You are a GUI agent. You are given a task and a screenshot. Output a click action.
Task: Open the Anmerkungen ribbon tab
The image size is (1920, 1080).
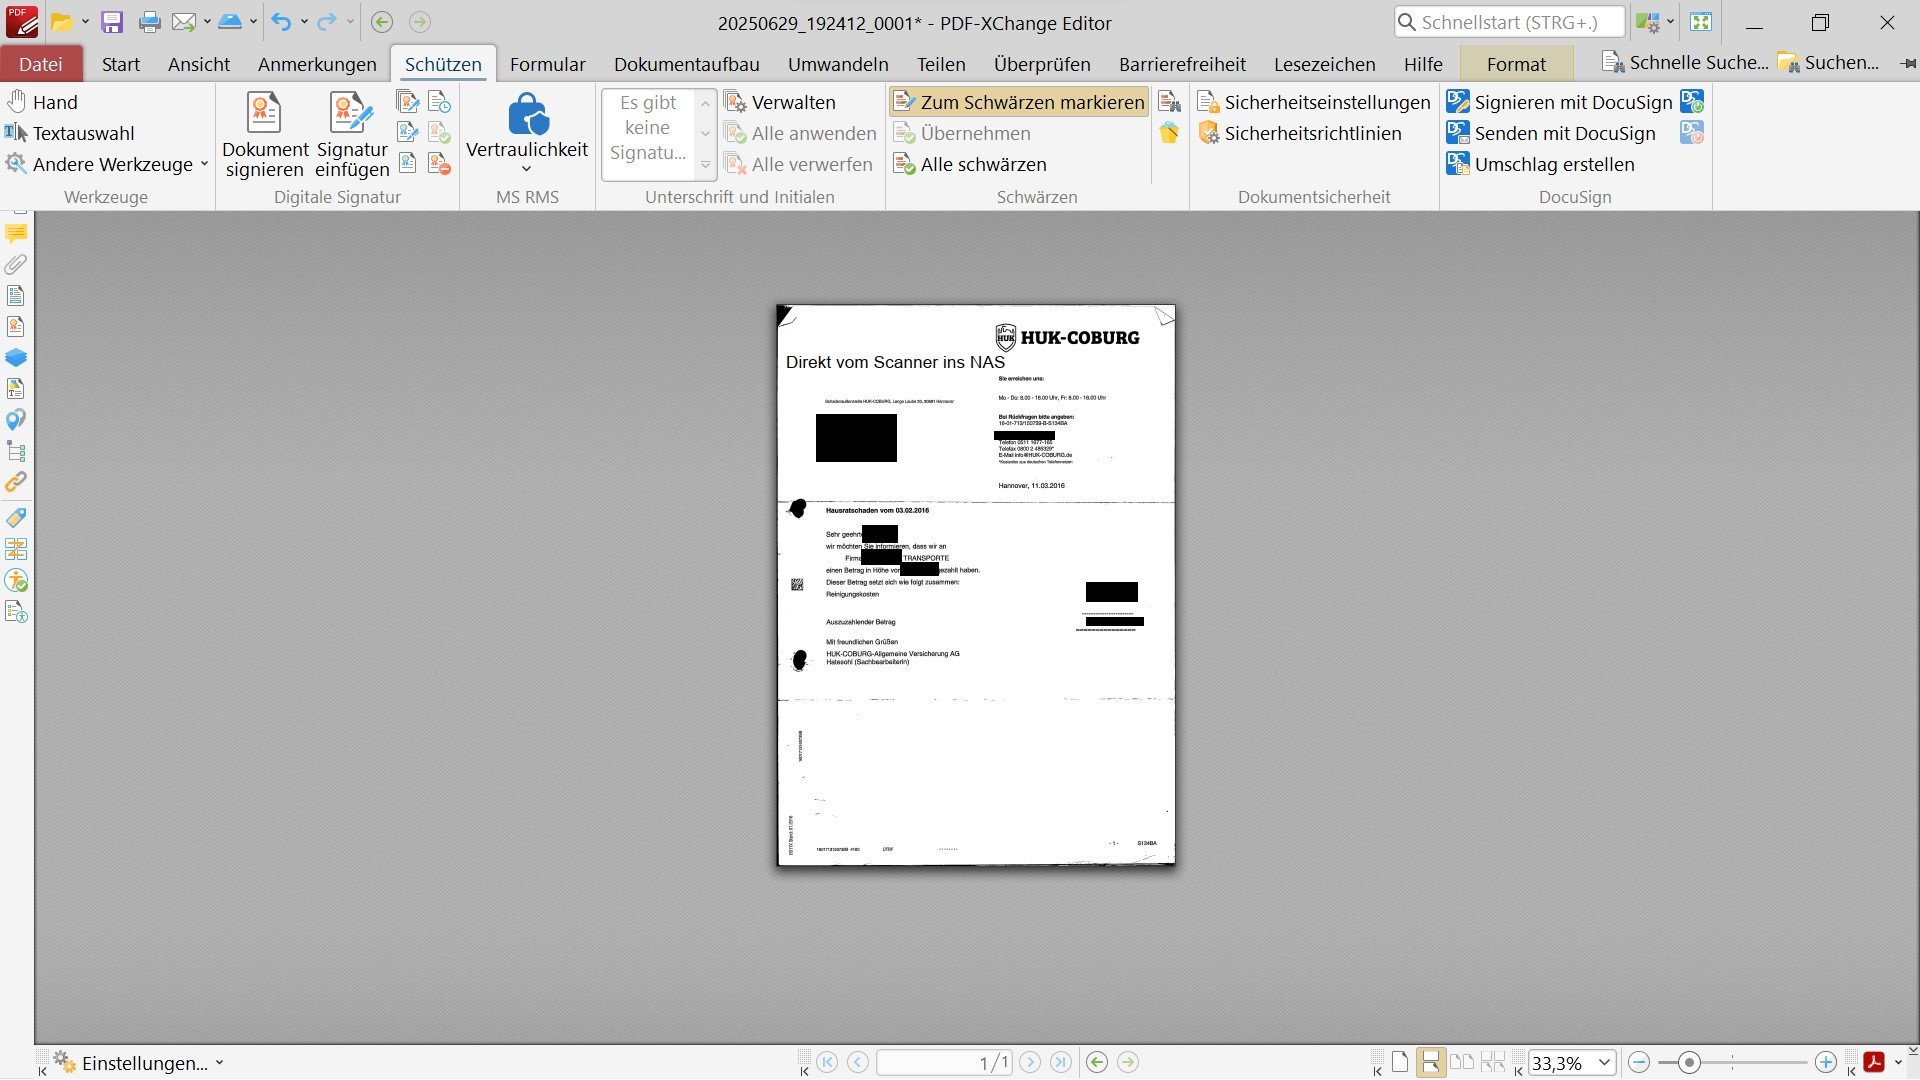tap(317, 64)
